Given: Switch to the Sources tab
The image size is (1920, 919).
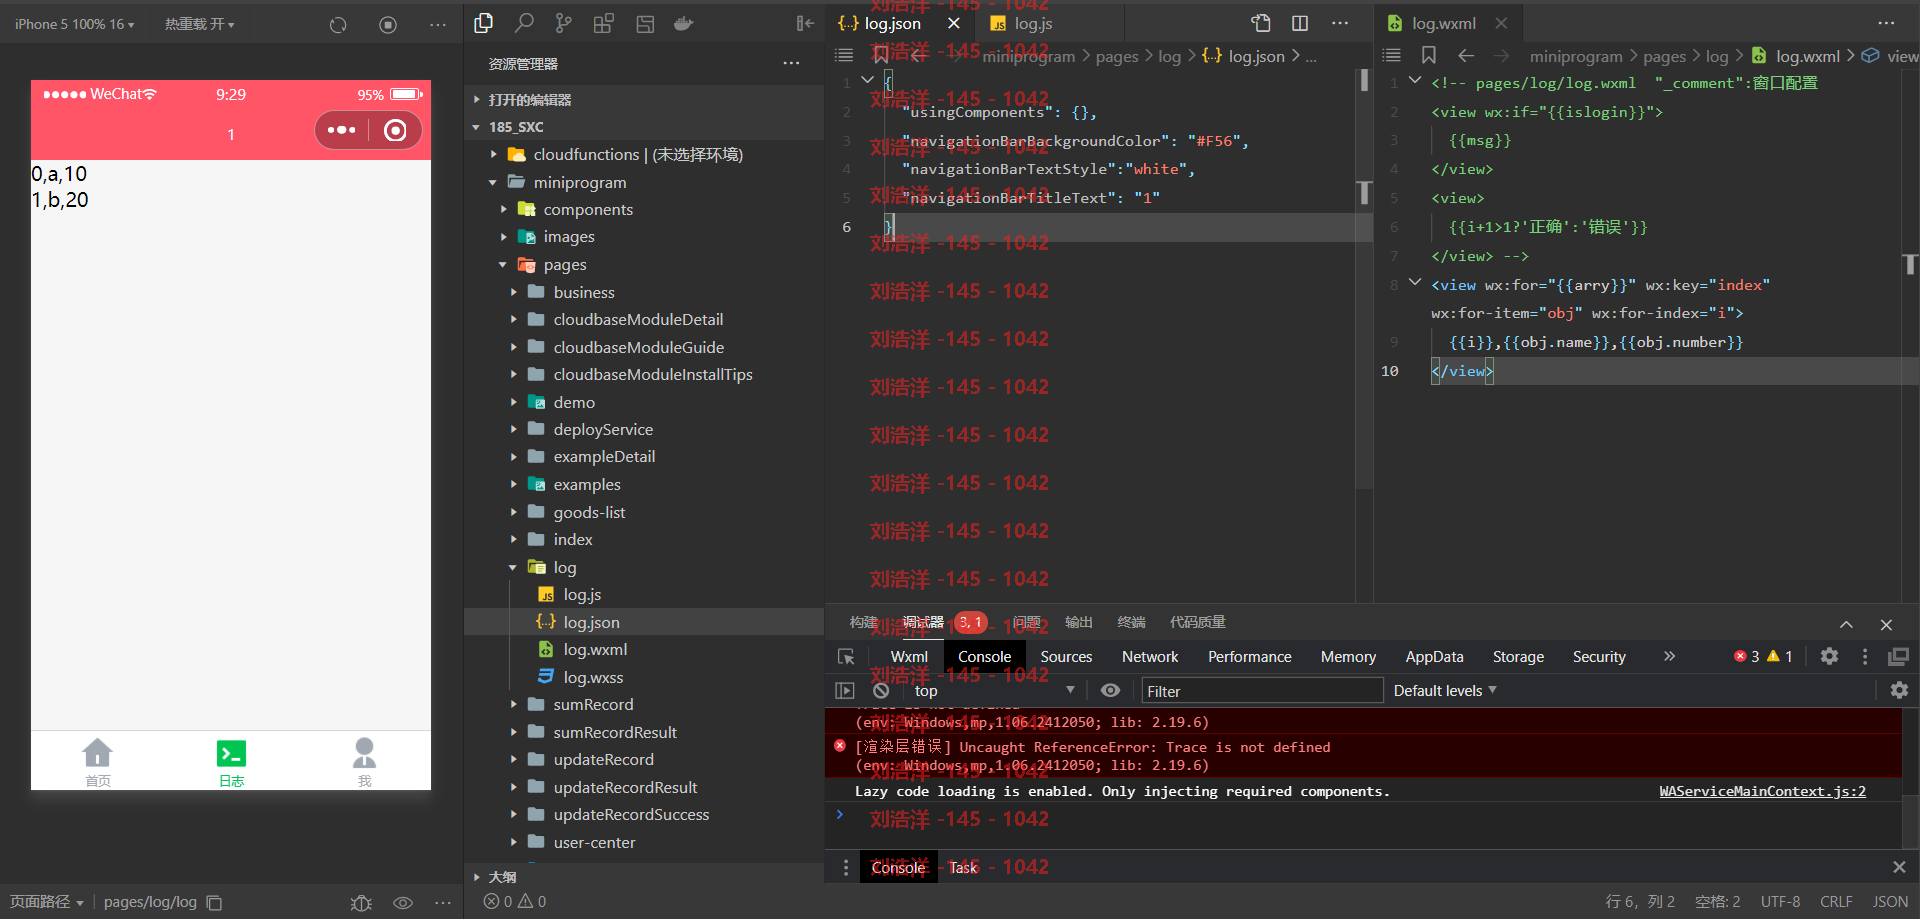Looking at the screenshot, I should [1066, 657].
